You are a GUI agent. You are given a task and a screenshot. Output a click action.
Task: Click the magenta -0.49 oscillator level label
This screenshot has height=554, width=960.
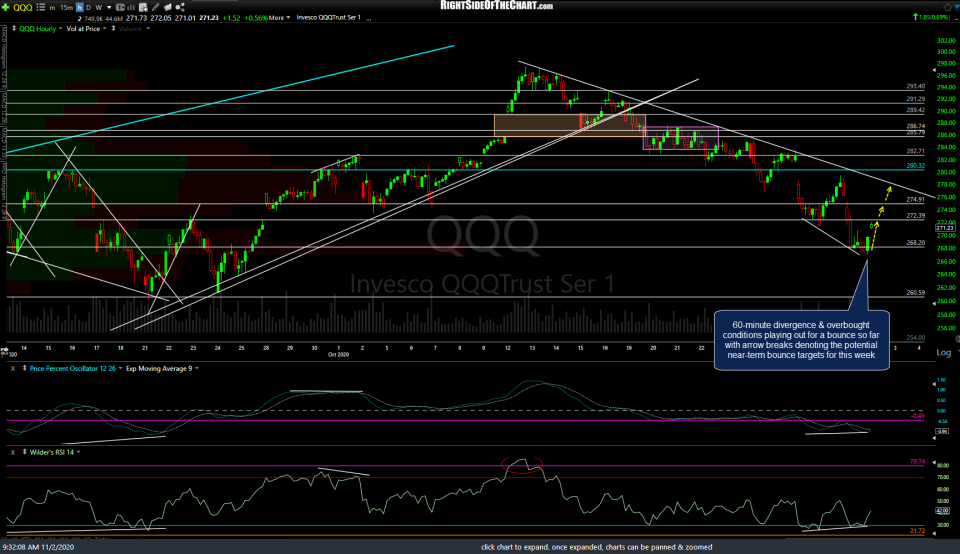pyautogui.click(x=918, y=416)
